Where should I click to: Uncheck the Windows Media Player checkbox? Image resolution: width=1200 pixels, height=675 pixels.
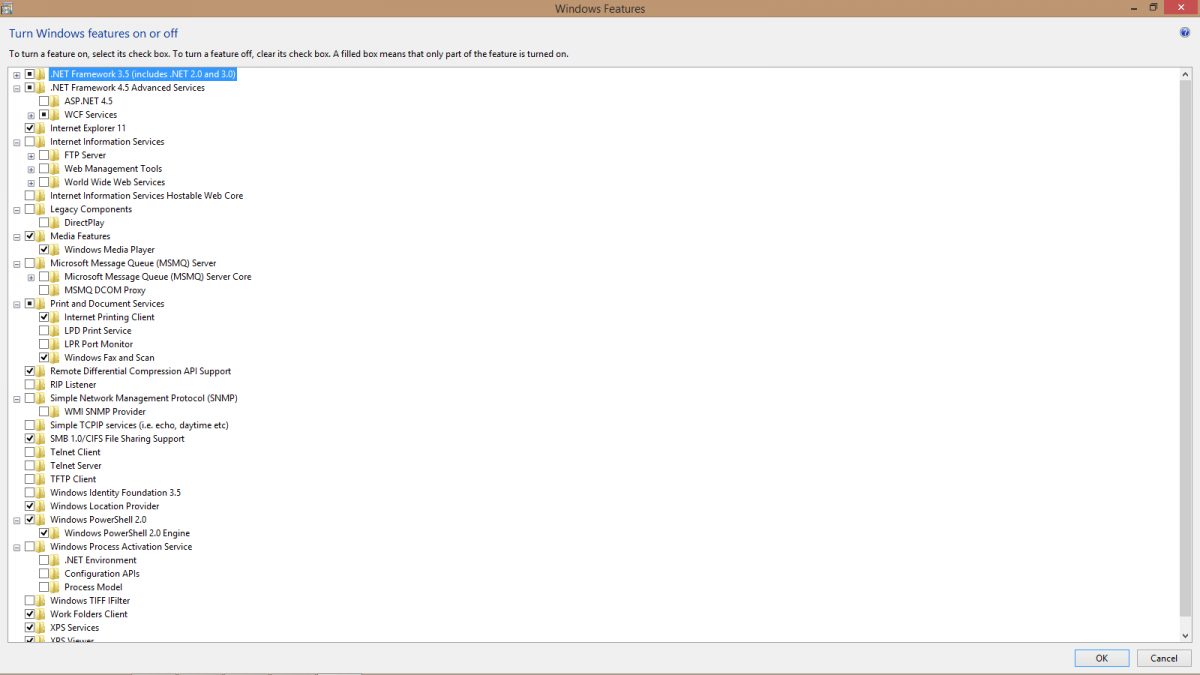coord(44,250)
